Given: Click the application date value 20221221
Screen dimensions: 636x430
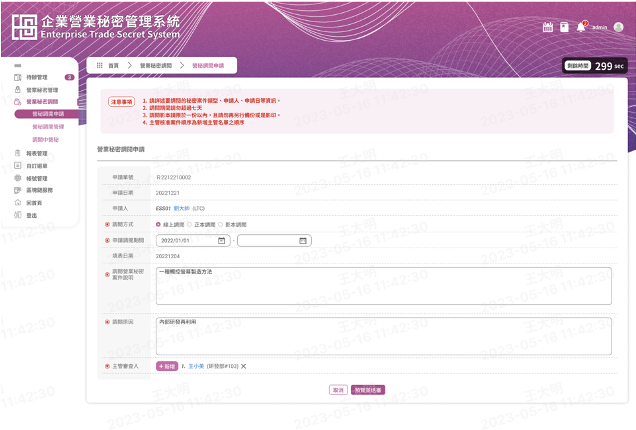Looking at the screenshot, I should pos(168,193).
